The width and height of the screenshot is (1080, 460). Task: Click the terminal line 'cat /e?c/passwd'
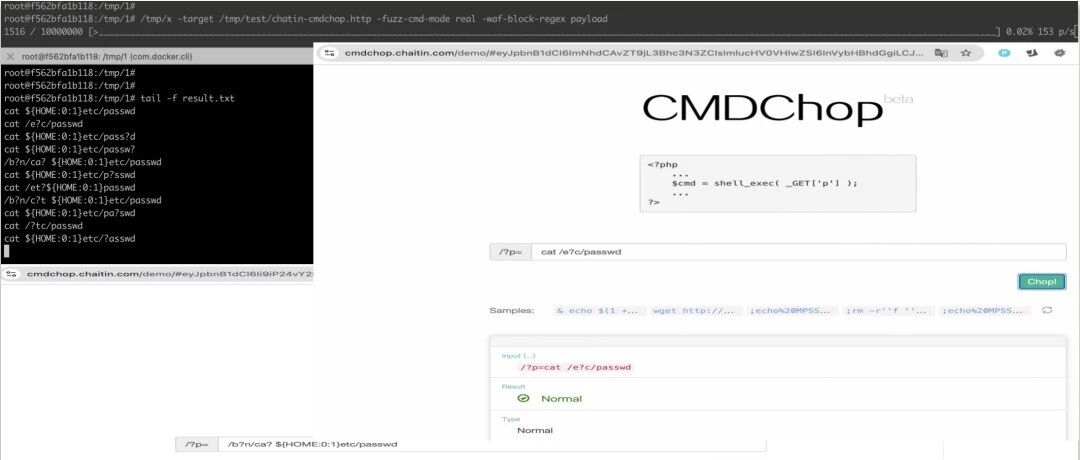click(x=43, y=124)
